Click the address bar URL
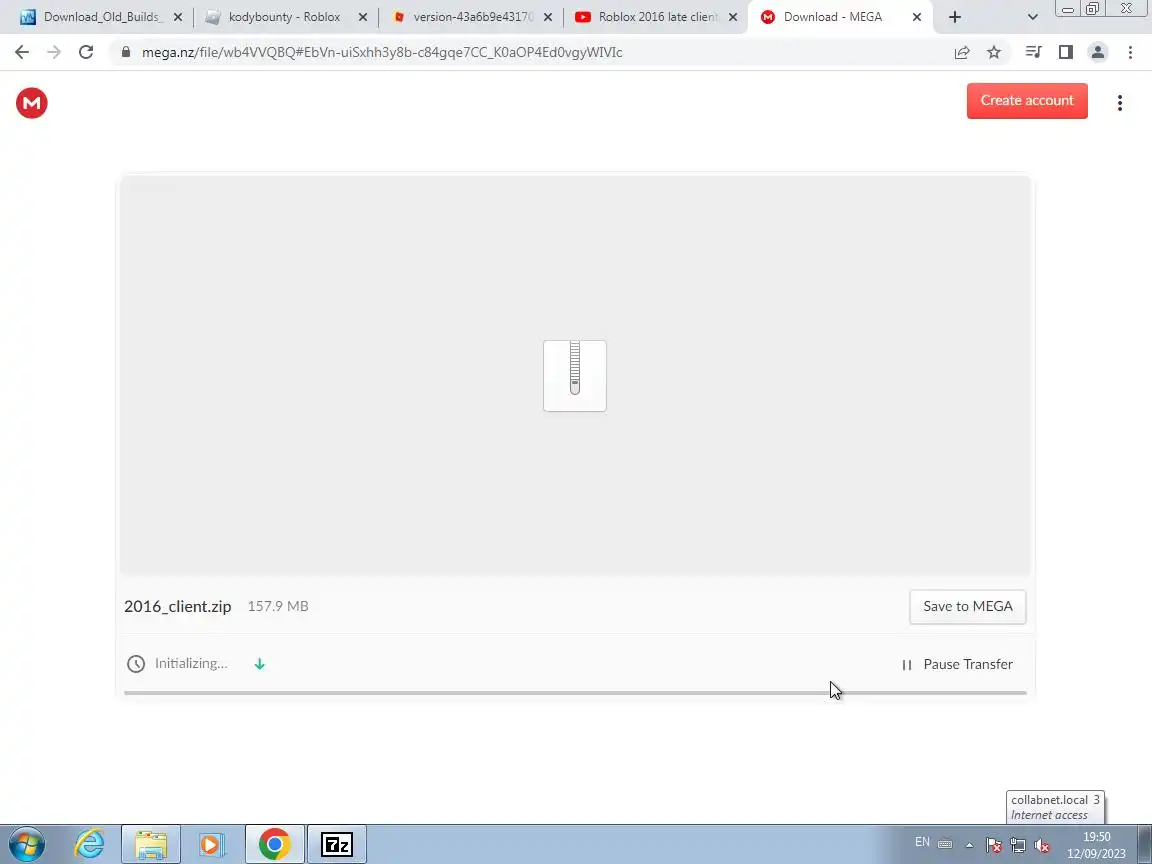The image size is (1152, 864). coord(382,52)
